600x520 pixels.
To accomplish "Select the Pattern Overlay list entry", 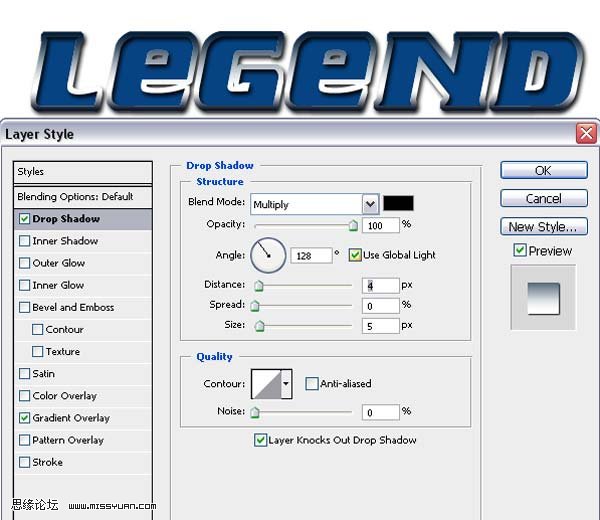I will click(83, 440).
